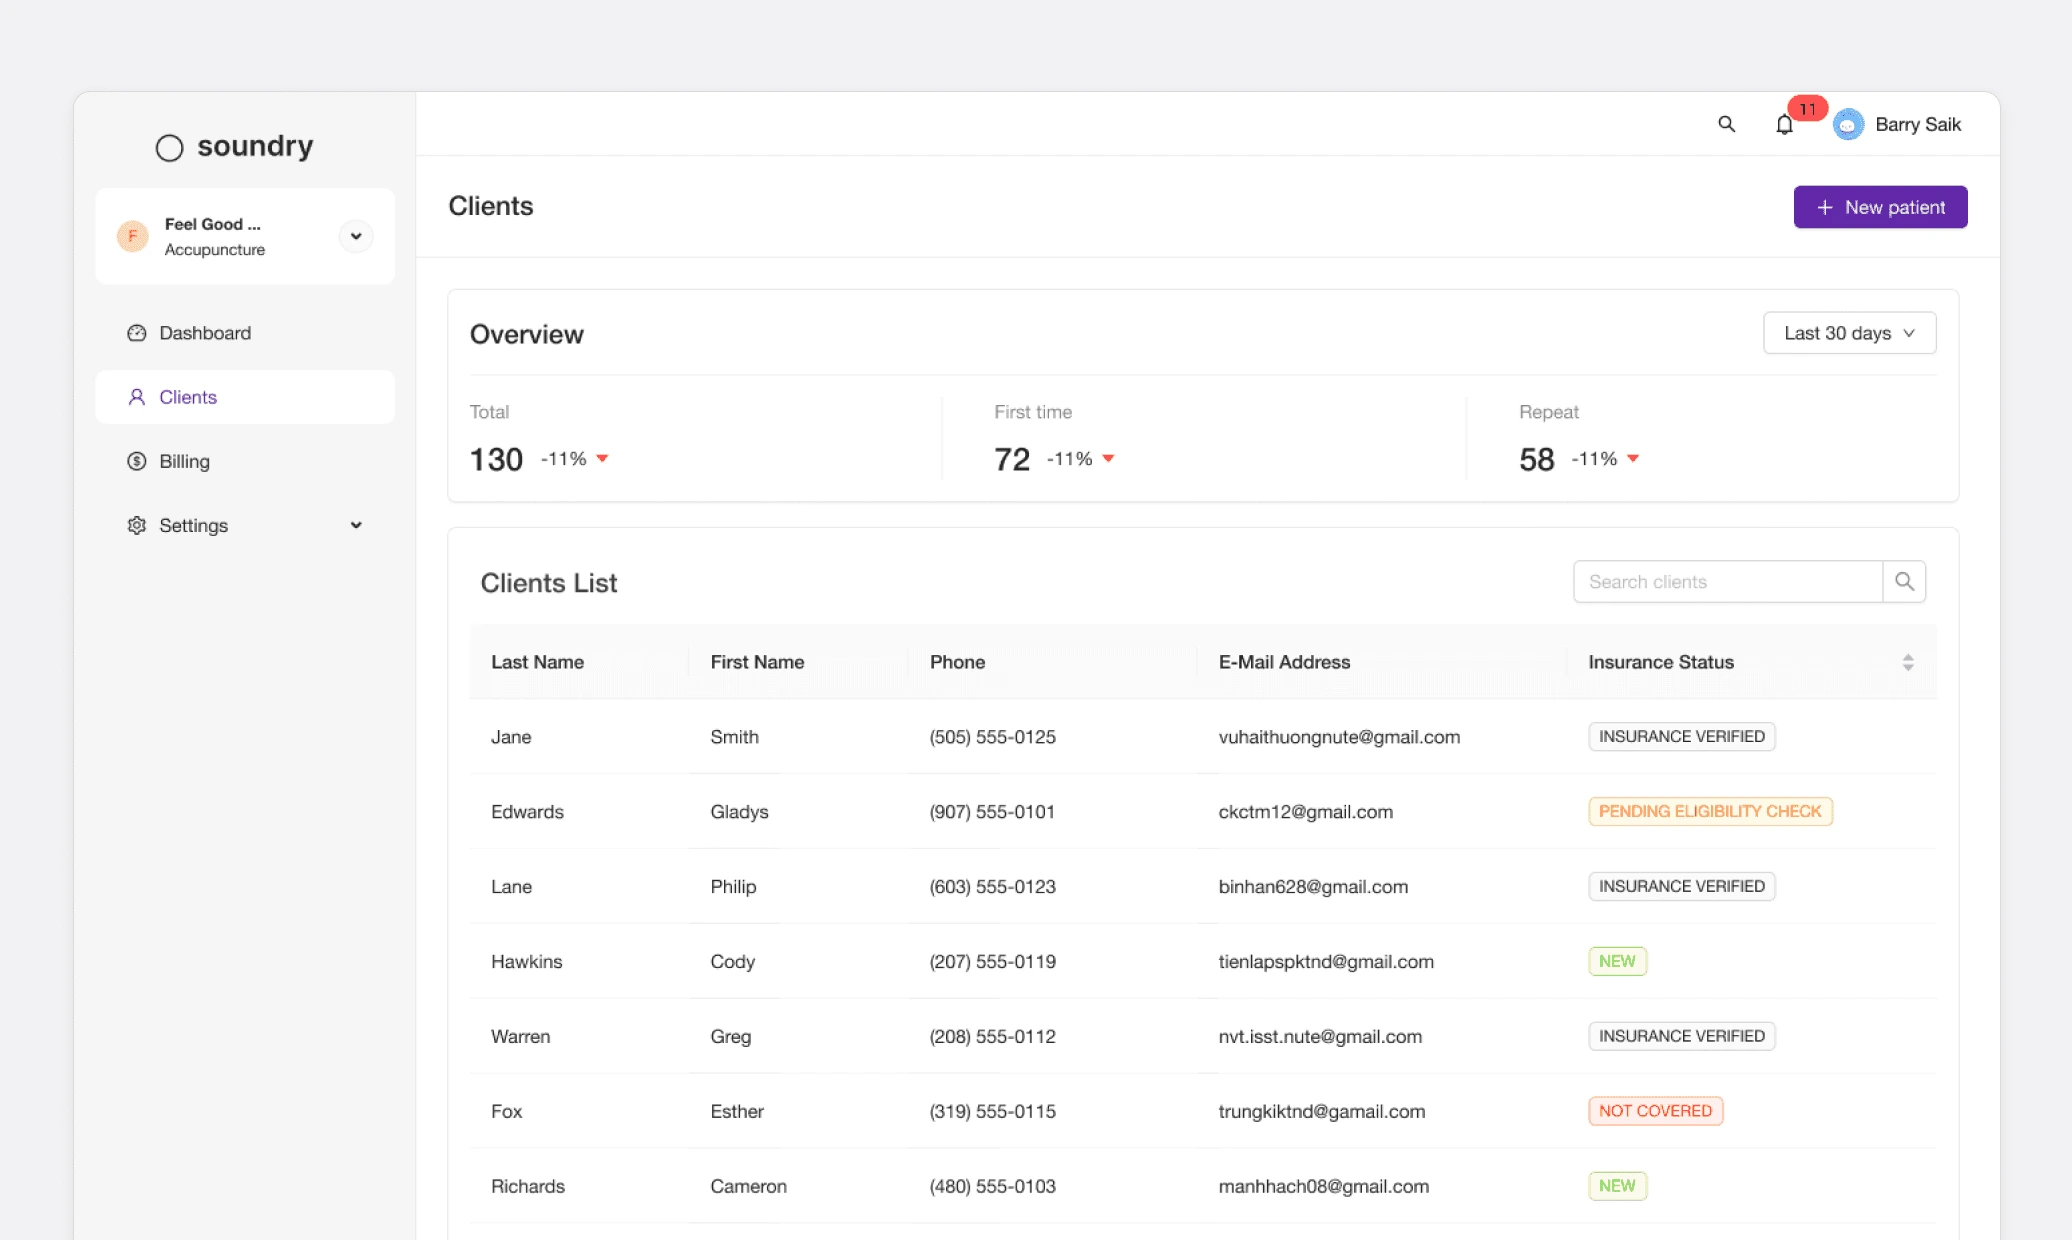Click the Search clients input field
The image size is (2072, 1240).
click(1728, 582)
